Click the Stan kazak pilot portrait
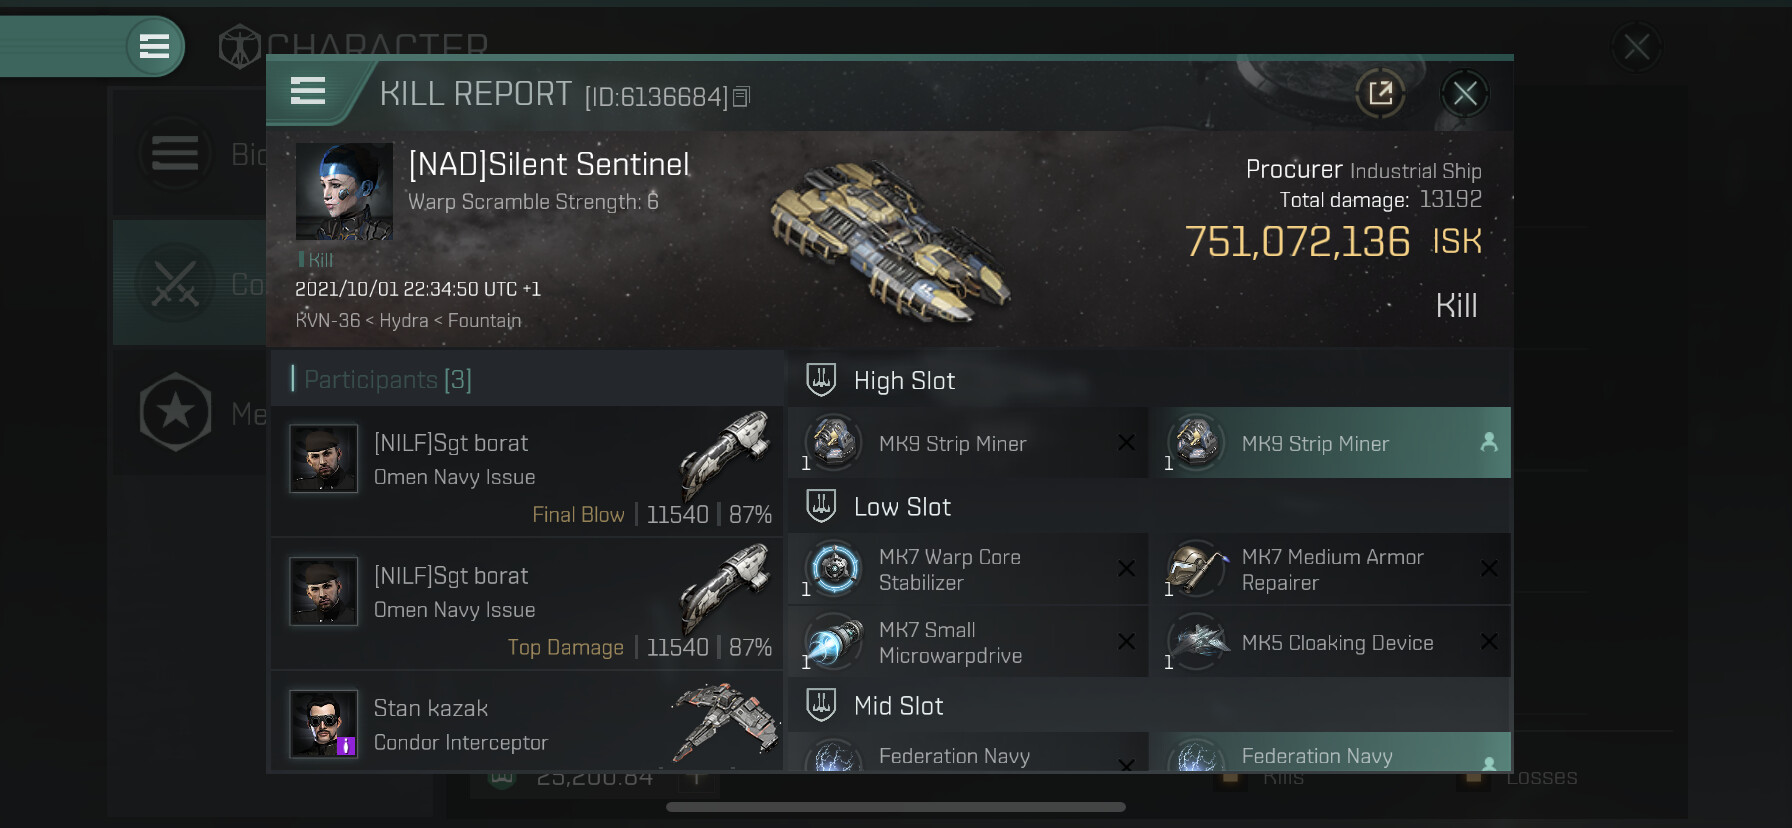Screen dimensions: 1792x828 pyautogui.click(x=323, y=724)
